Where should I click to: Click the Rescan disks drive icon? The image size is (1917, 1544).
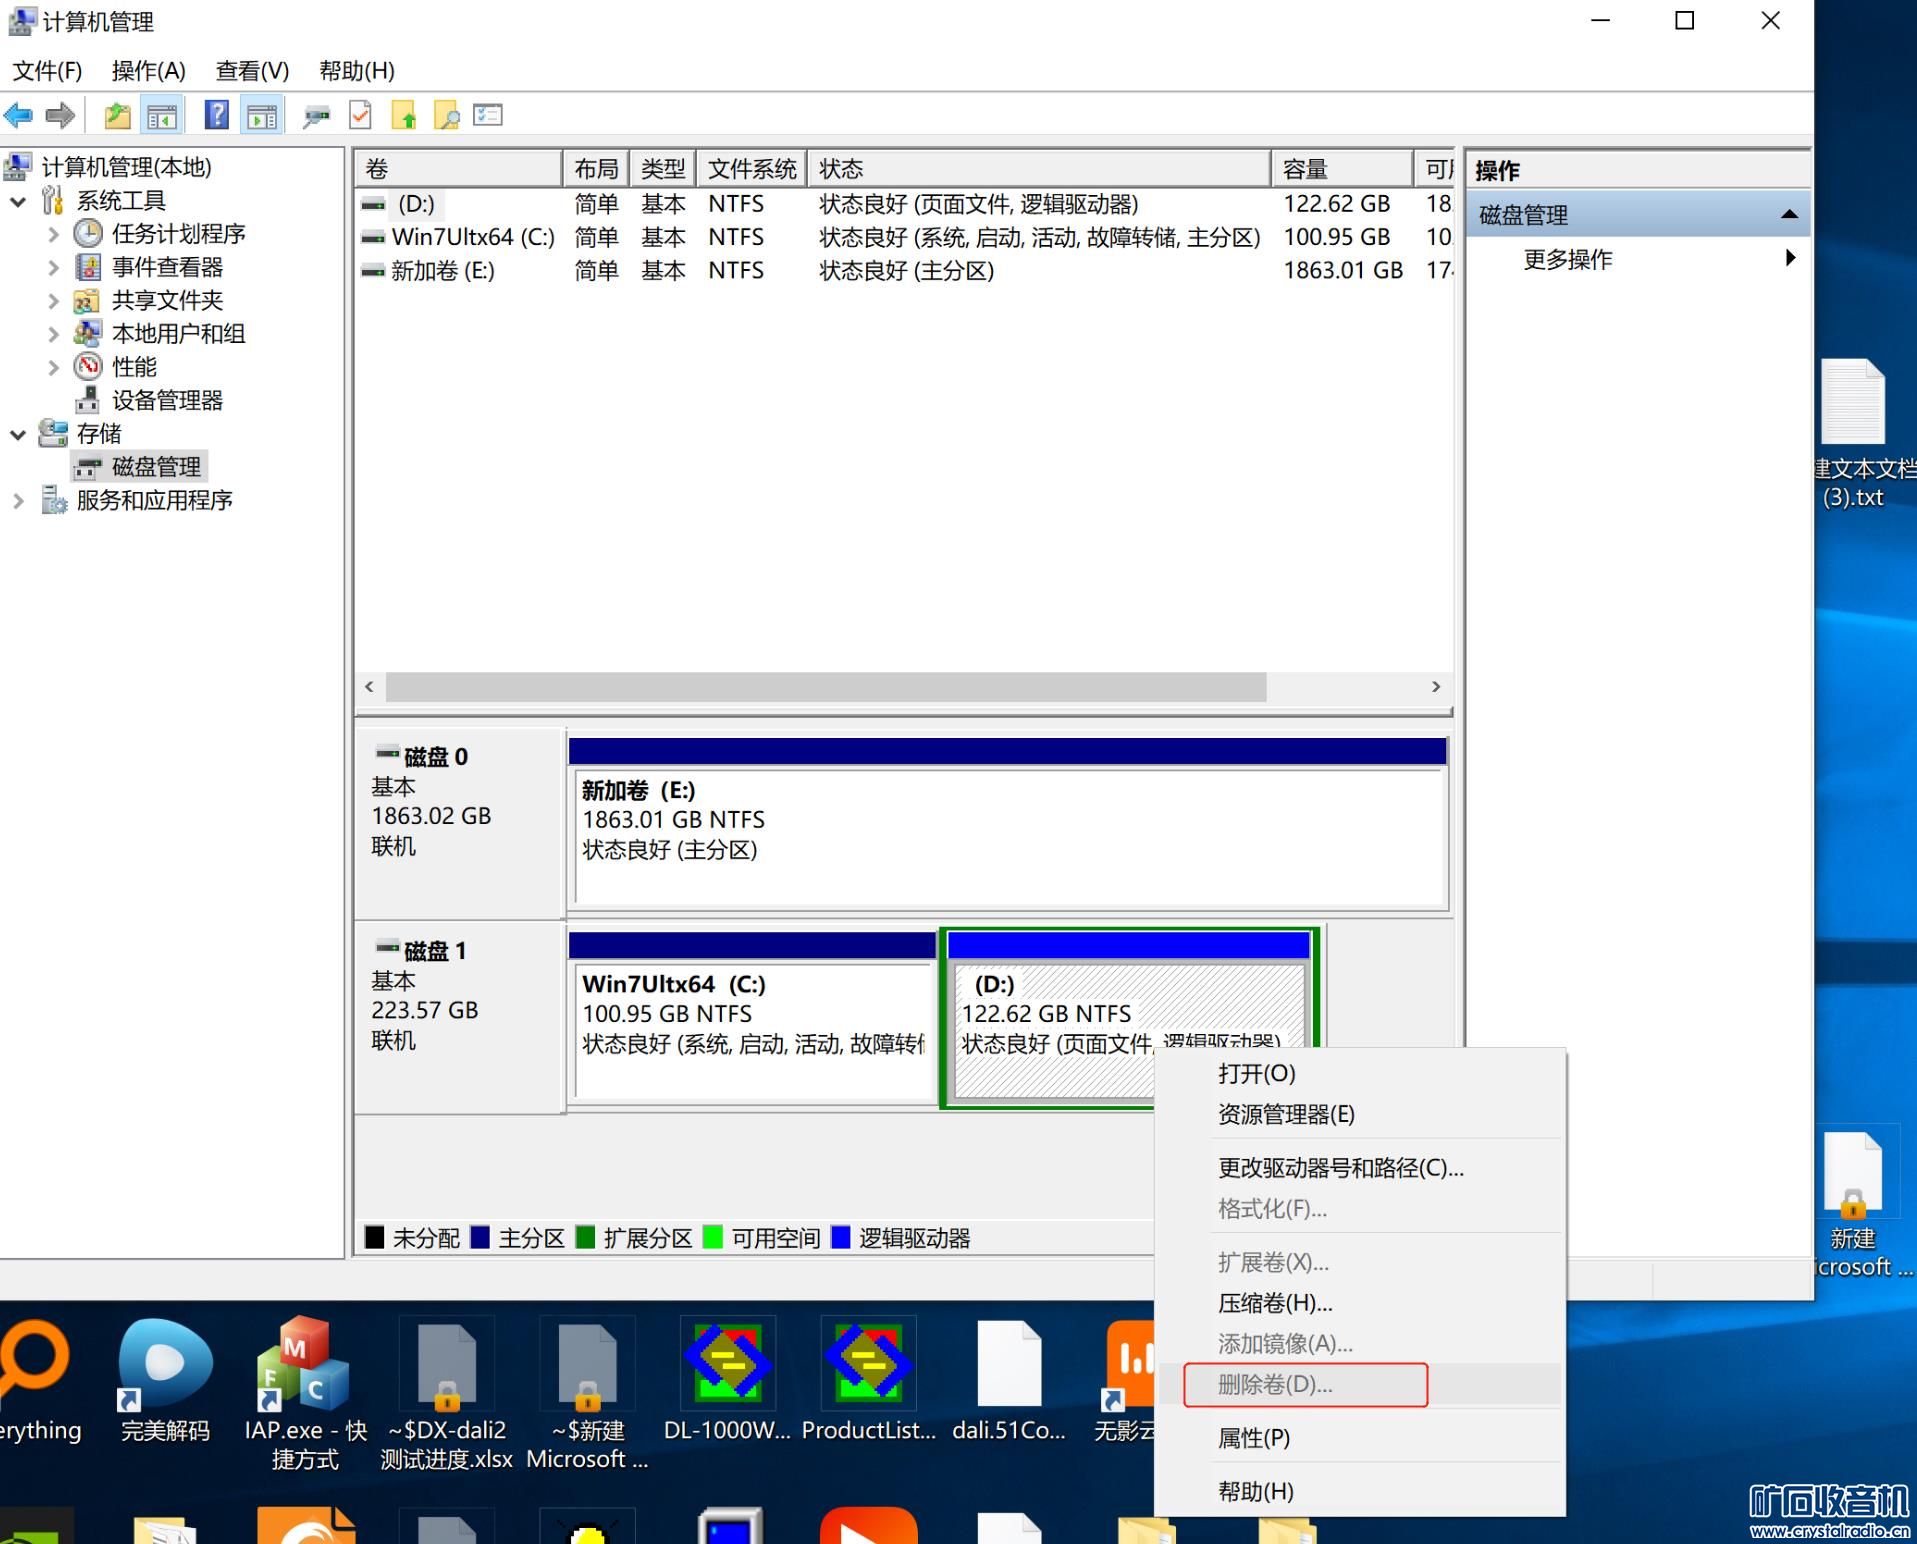point(317,116)
